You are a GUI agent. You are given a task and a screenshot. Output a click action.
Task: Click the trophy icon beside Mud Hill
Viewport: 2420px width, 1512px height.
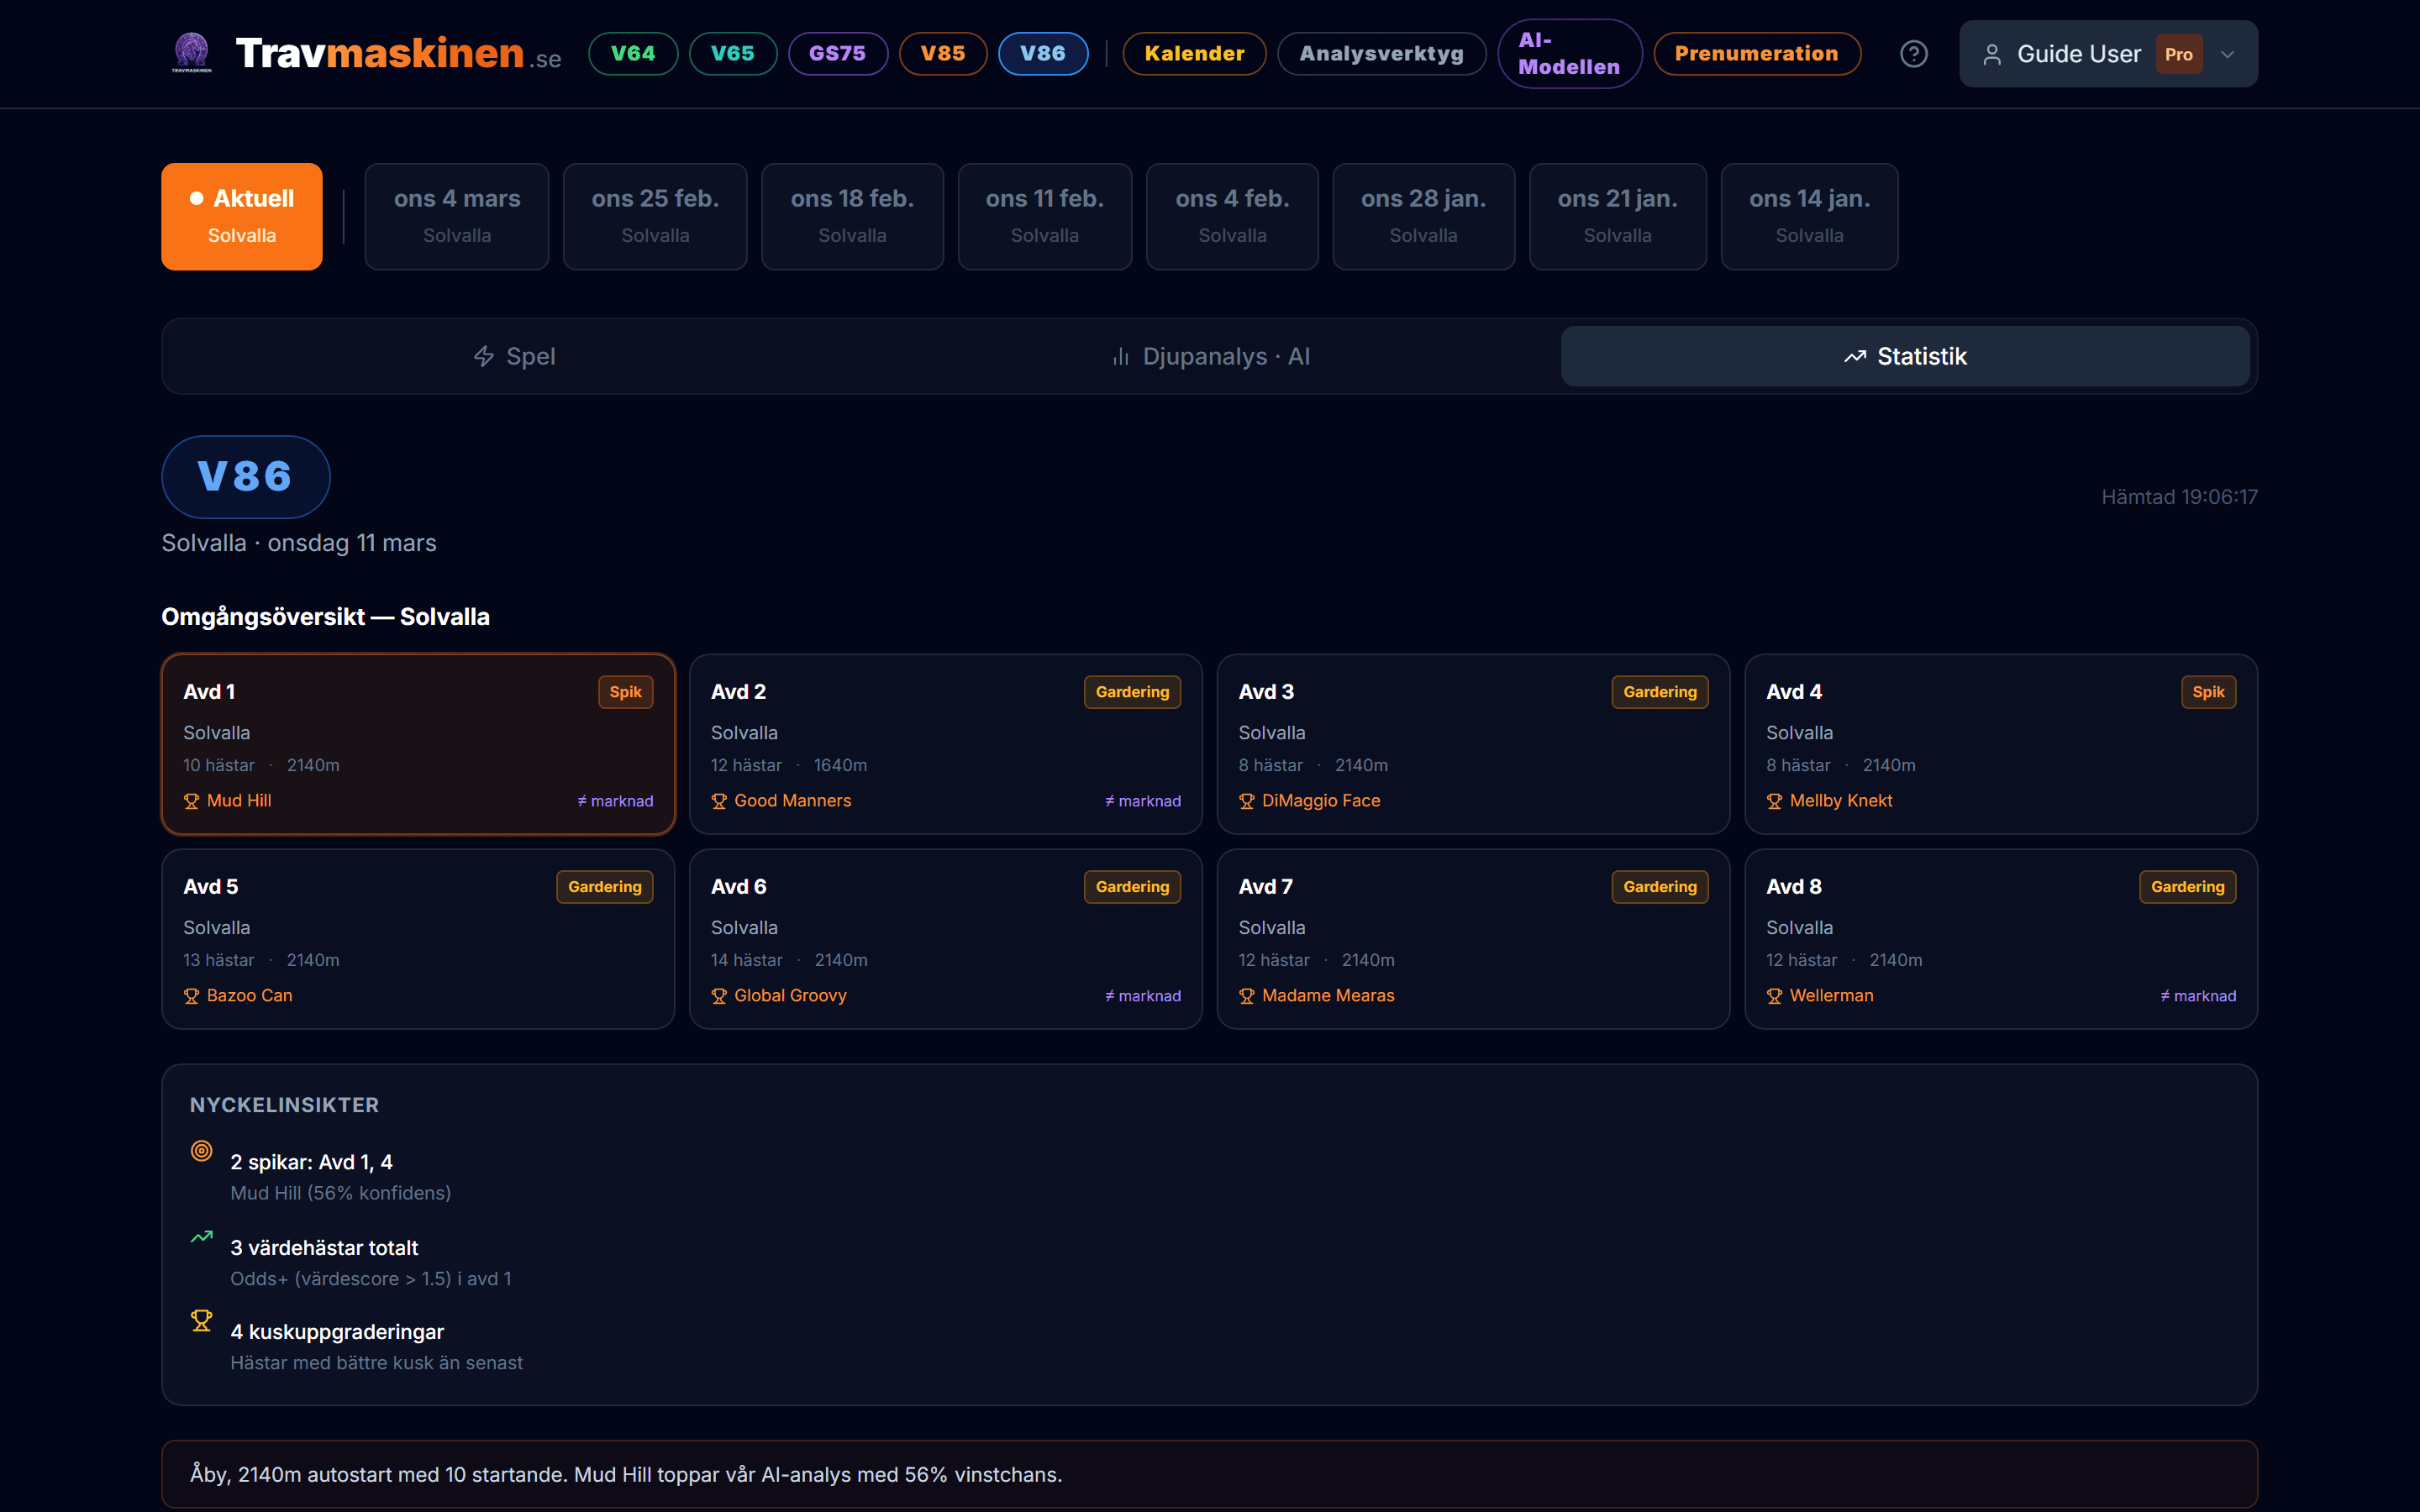point(192,801)
